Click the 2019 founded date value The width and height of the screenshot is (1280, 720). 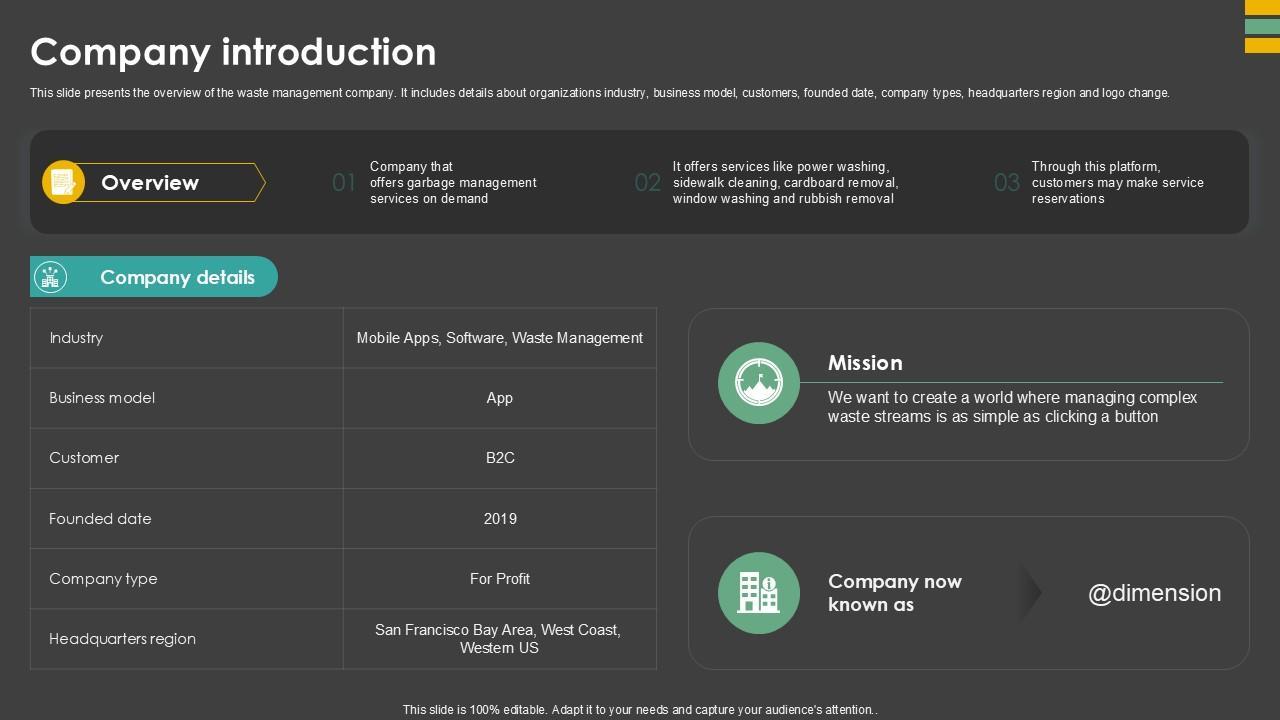point(500,518)
